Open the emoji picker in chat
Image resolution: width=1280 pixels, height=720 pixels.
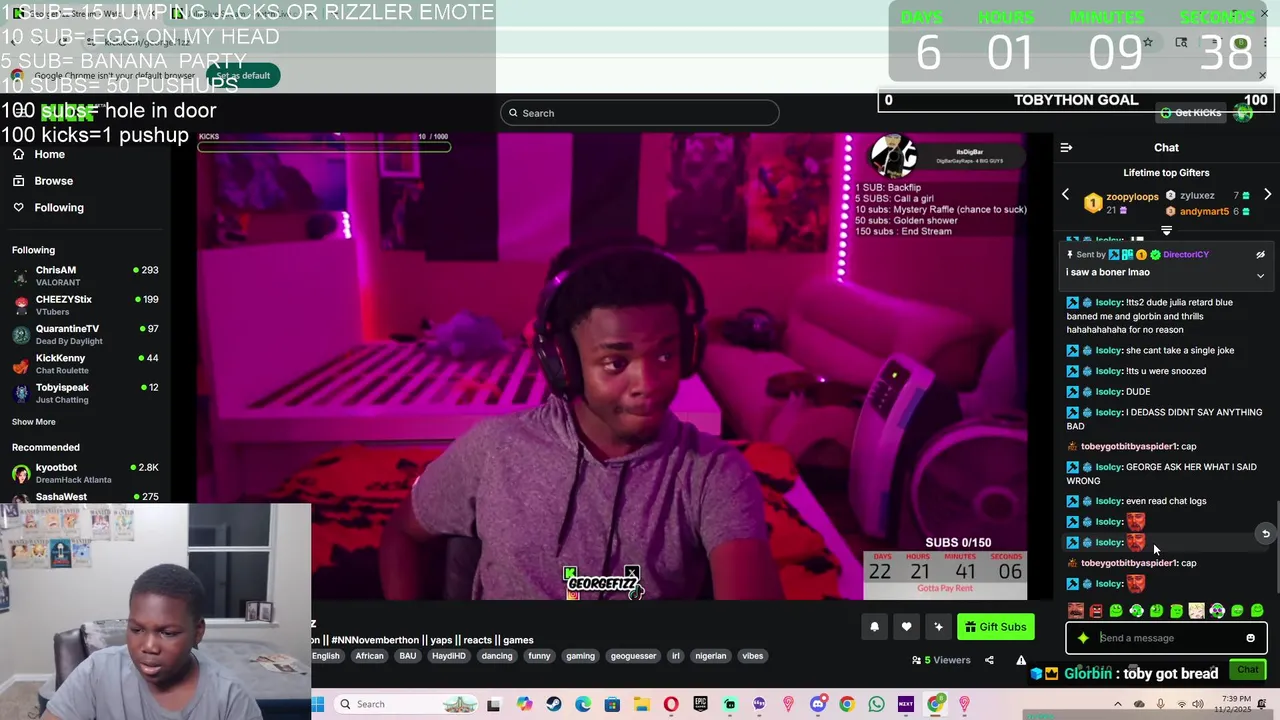1250,638
